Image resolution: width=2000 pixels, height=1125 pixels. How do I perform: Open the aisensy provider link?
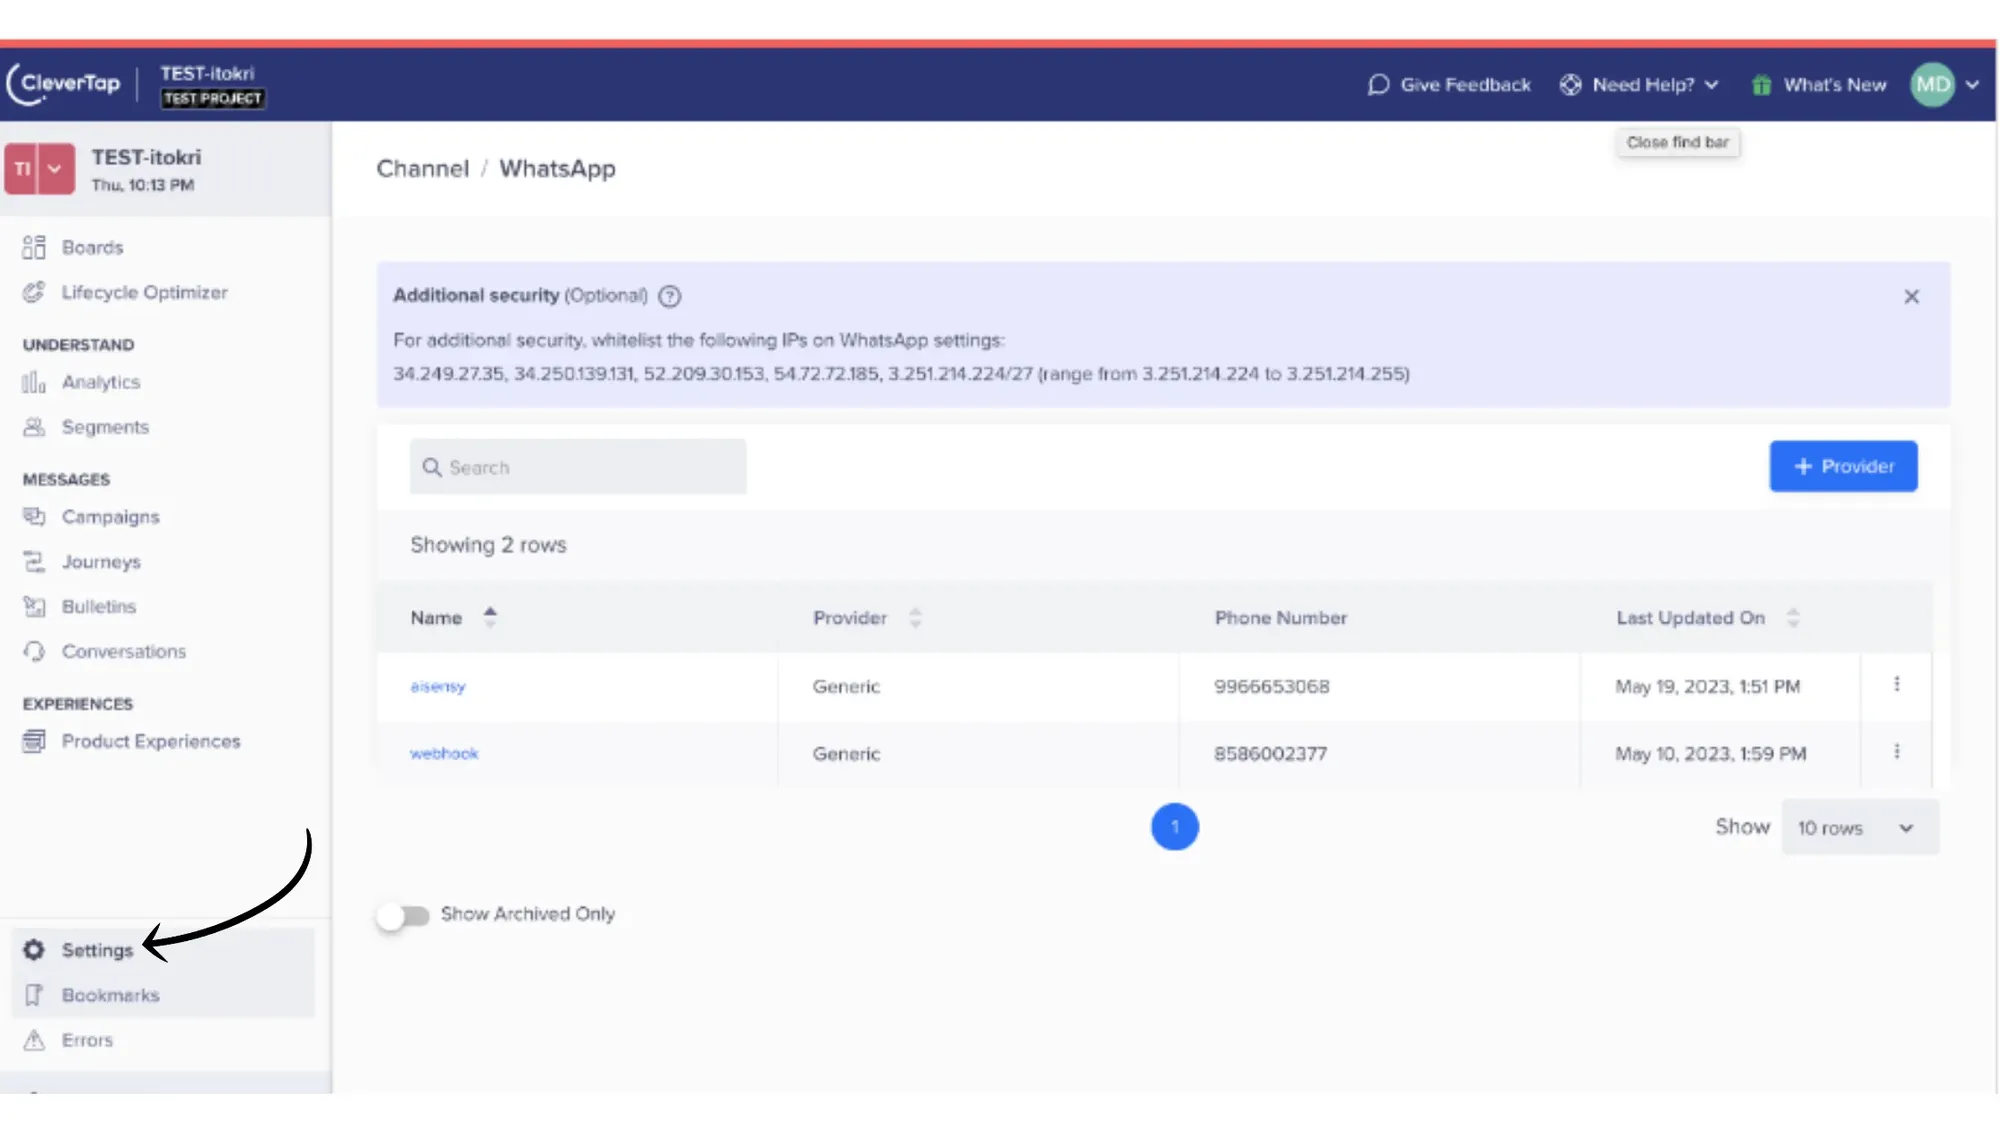click(437, 687)
